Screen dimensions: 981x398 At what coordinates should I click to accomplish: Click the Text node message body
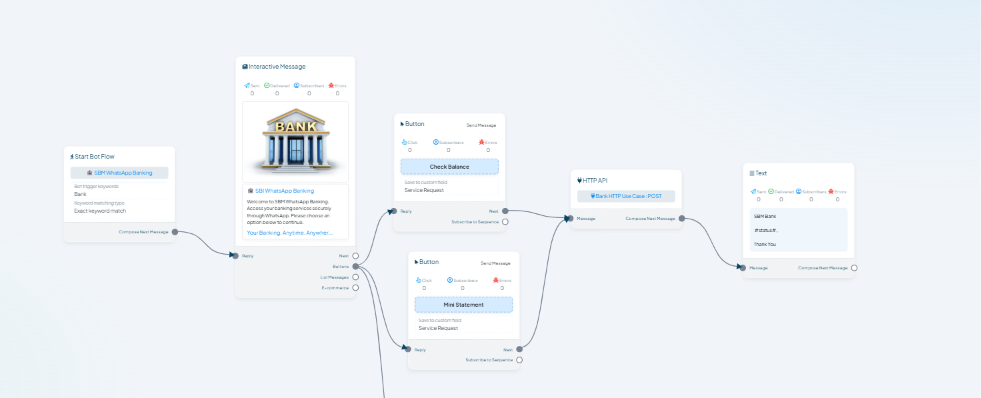798,230
